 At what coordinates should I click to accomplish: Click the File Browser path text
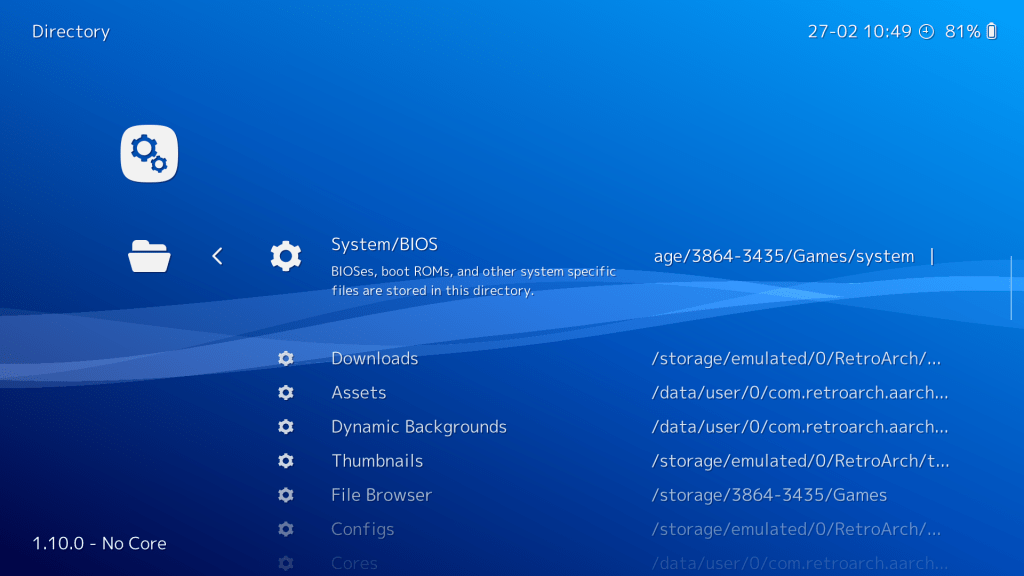767,494
